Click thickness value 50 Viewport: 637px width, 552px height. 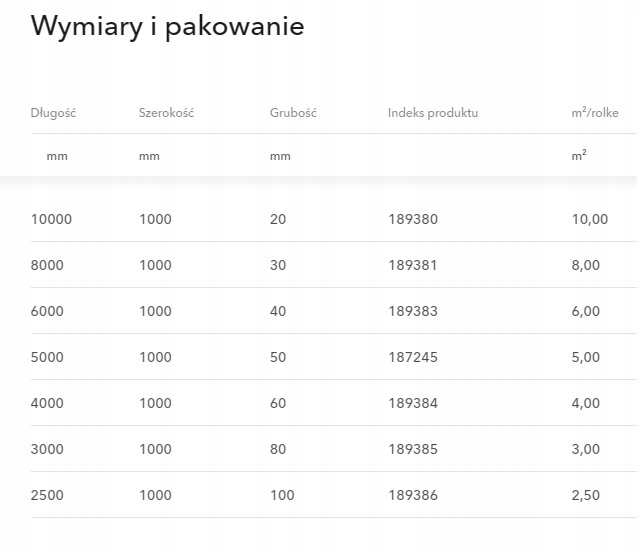pos(278,357)
